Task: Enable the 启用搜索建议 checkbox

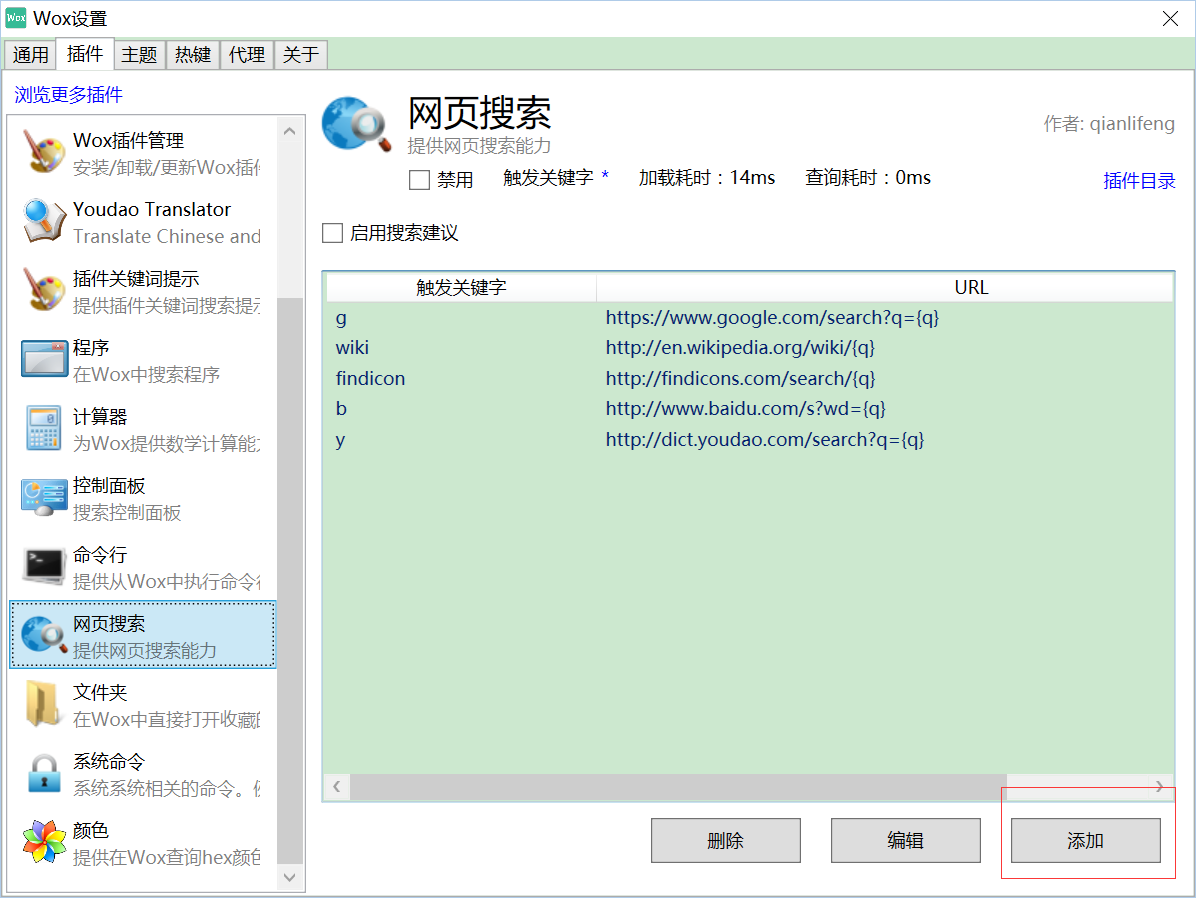Action: point(333,233)
